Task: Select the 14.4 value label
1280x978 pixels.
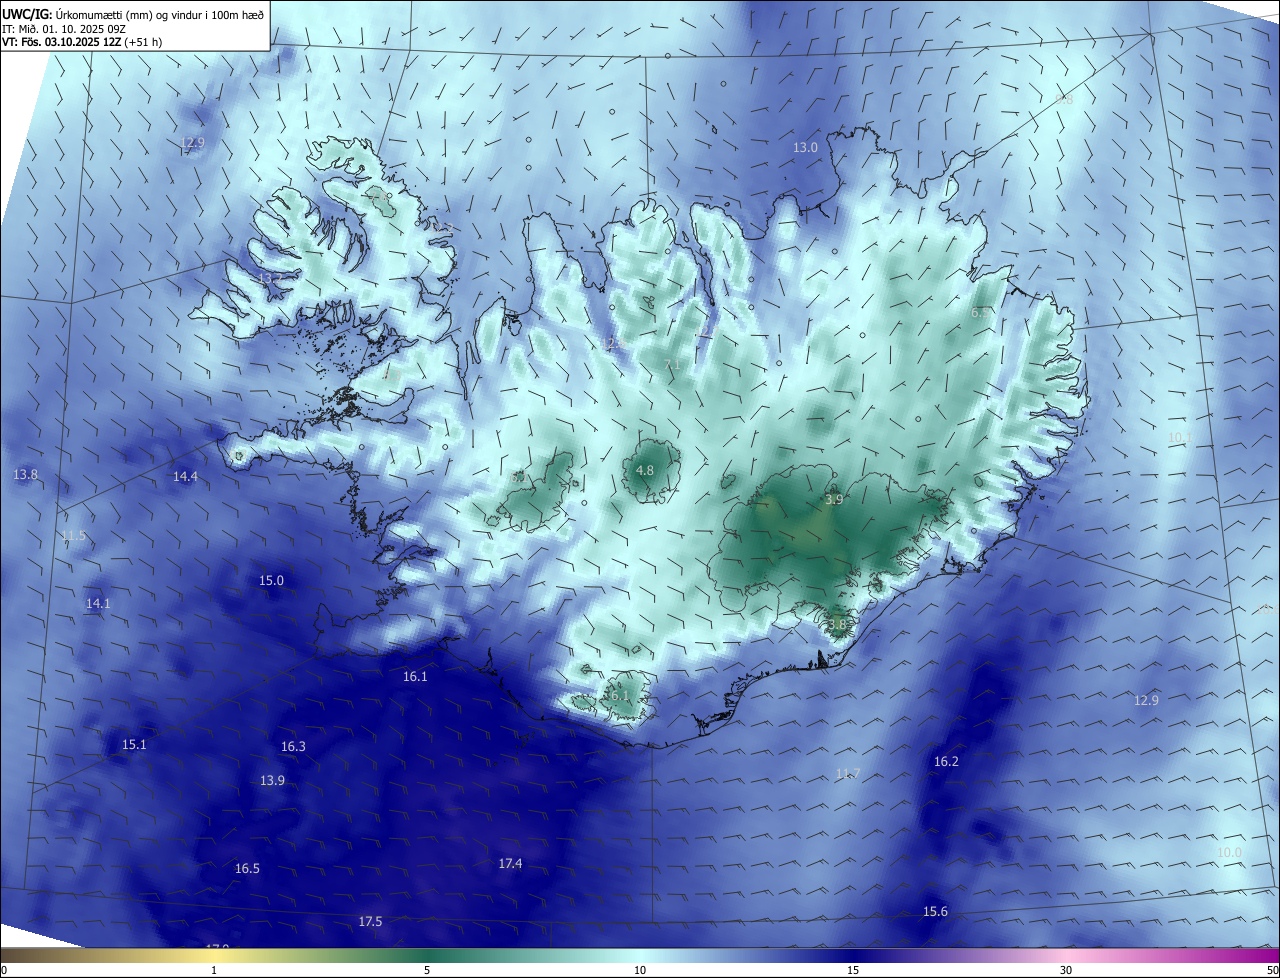Action: point(185,477)
